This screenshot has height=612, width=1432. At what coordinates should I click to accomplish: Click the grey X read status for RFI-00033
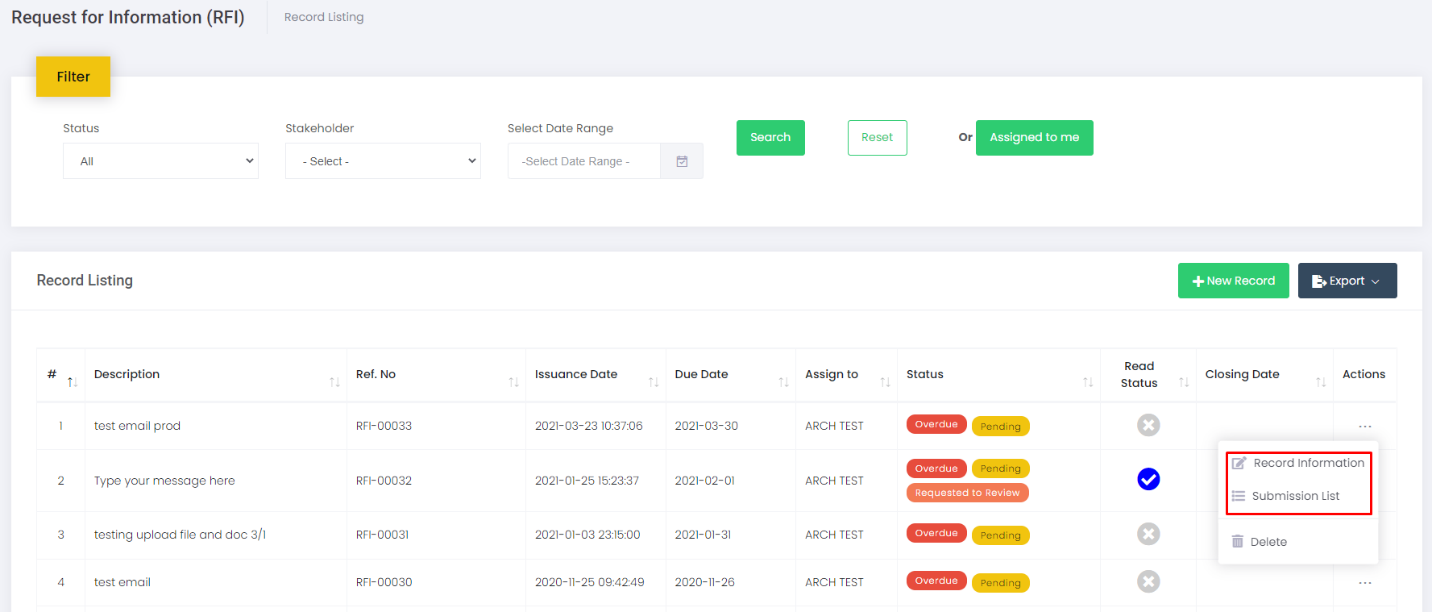pyautogui.click(x=1148, y=426)
